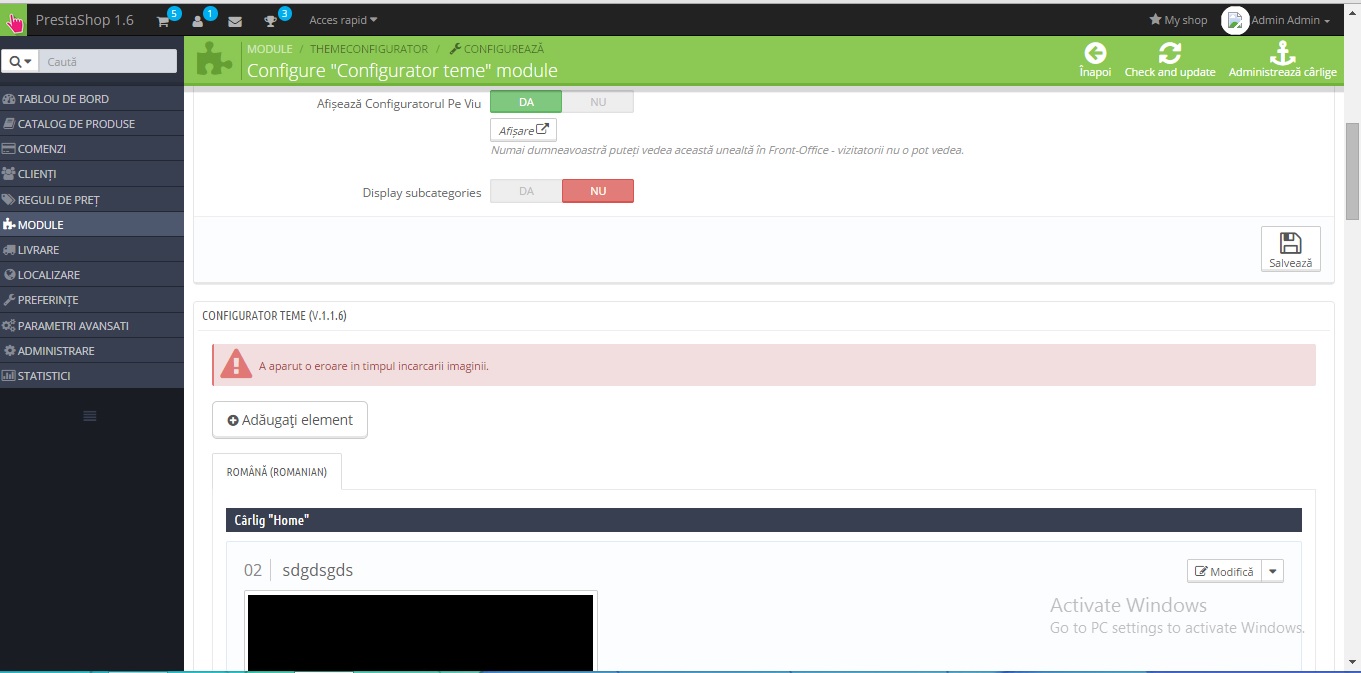Set Display subcategories to NU

[x=598, y=191]
